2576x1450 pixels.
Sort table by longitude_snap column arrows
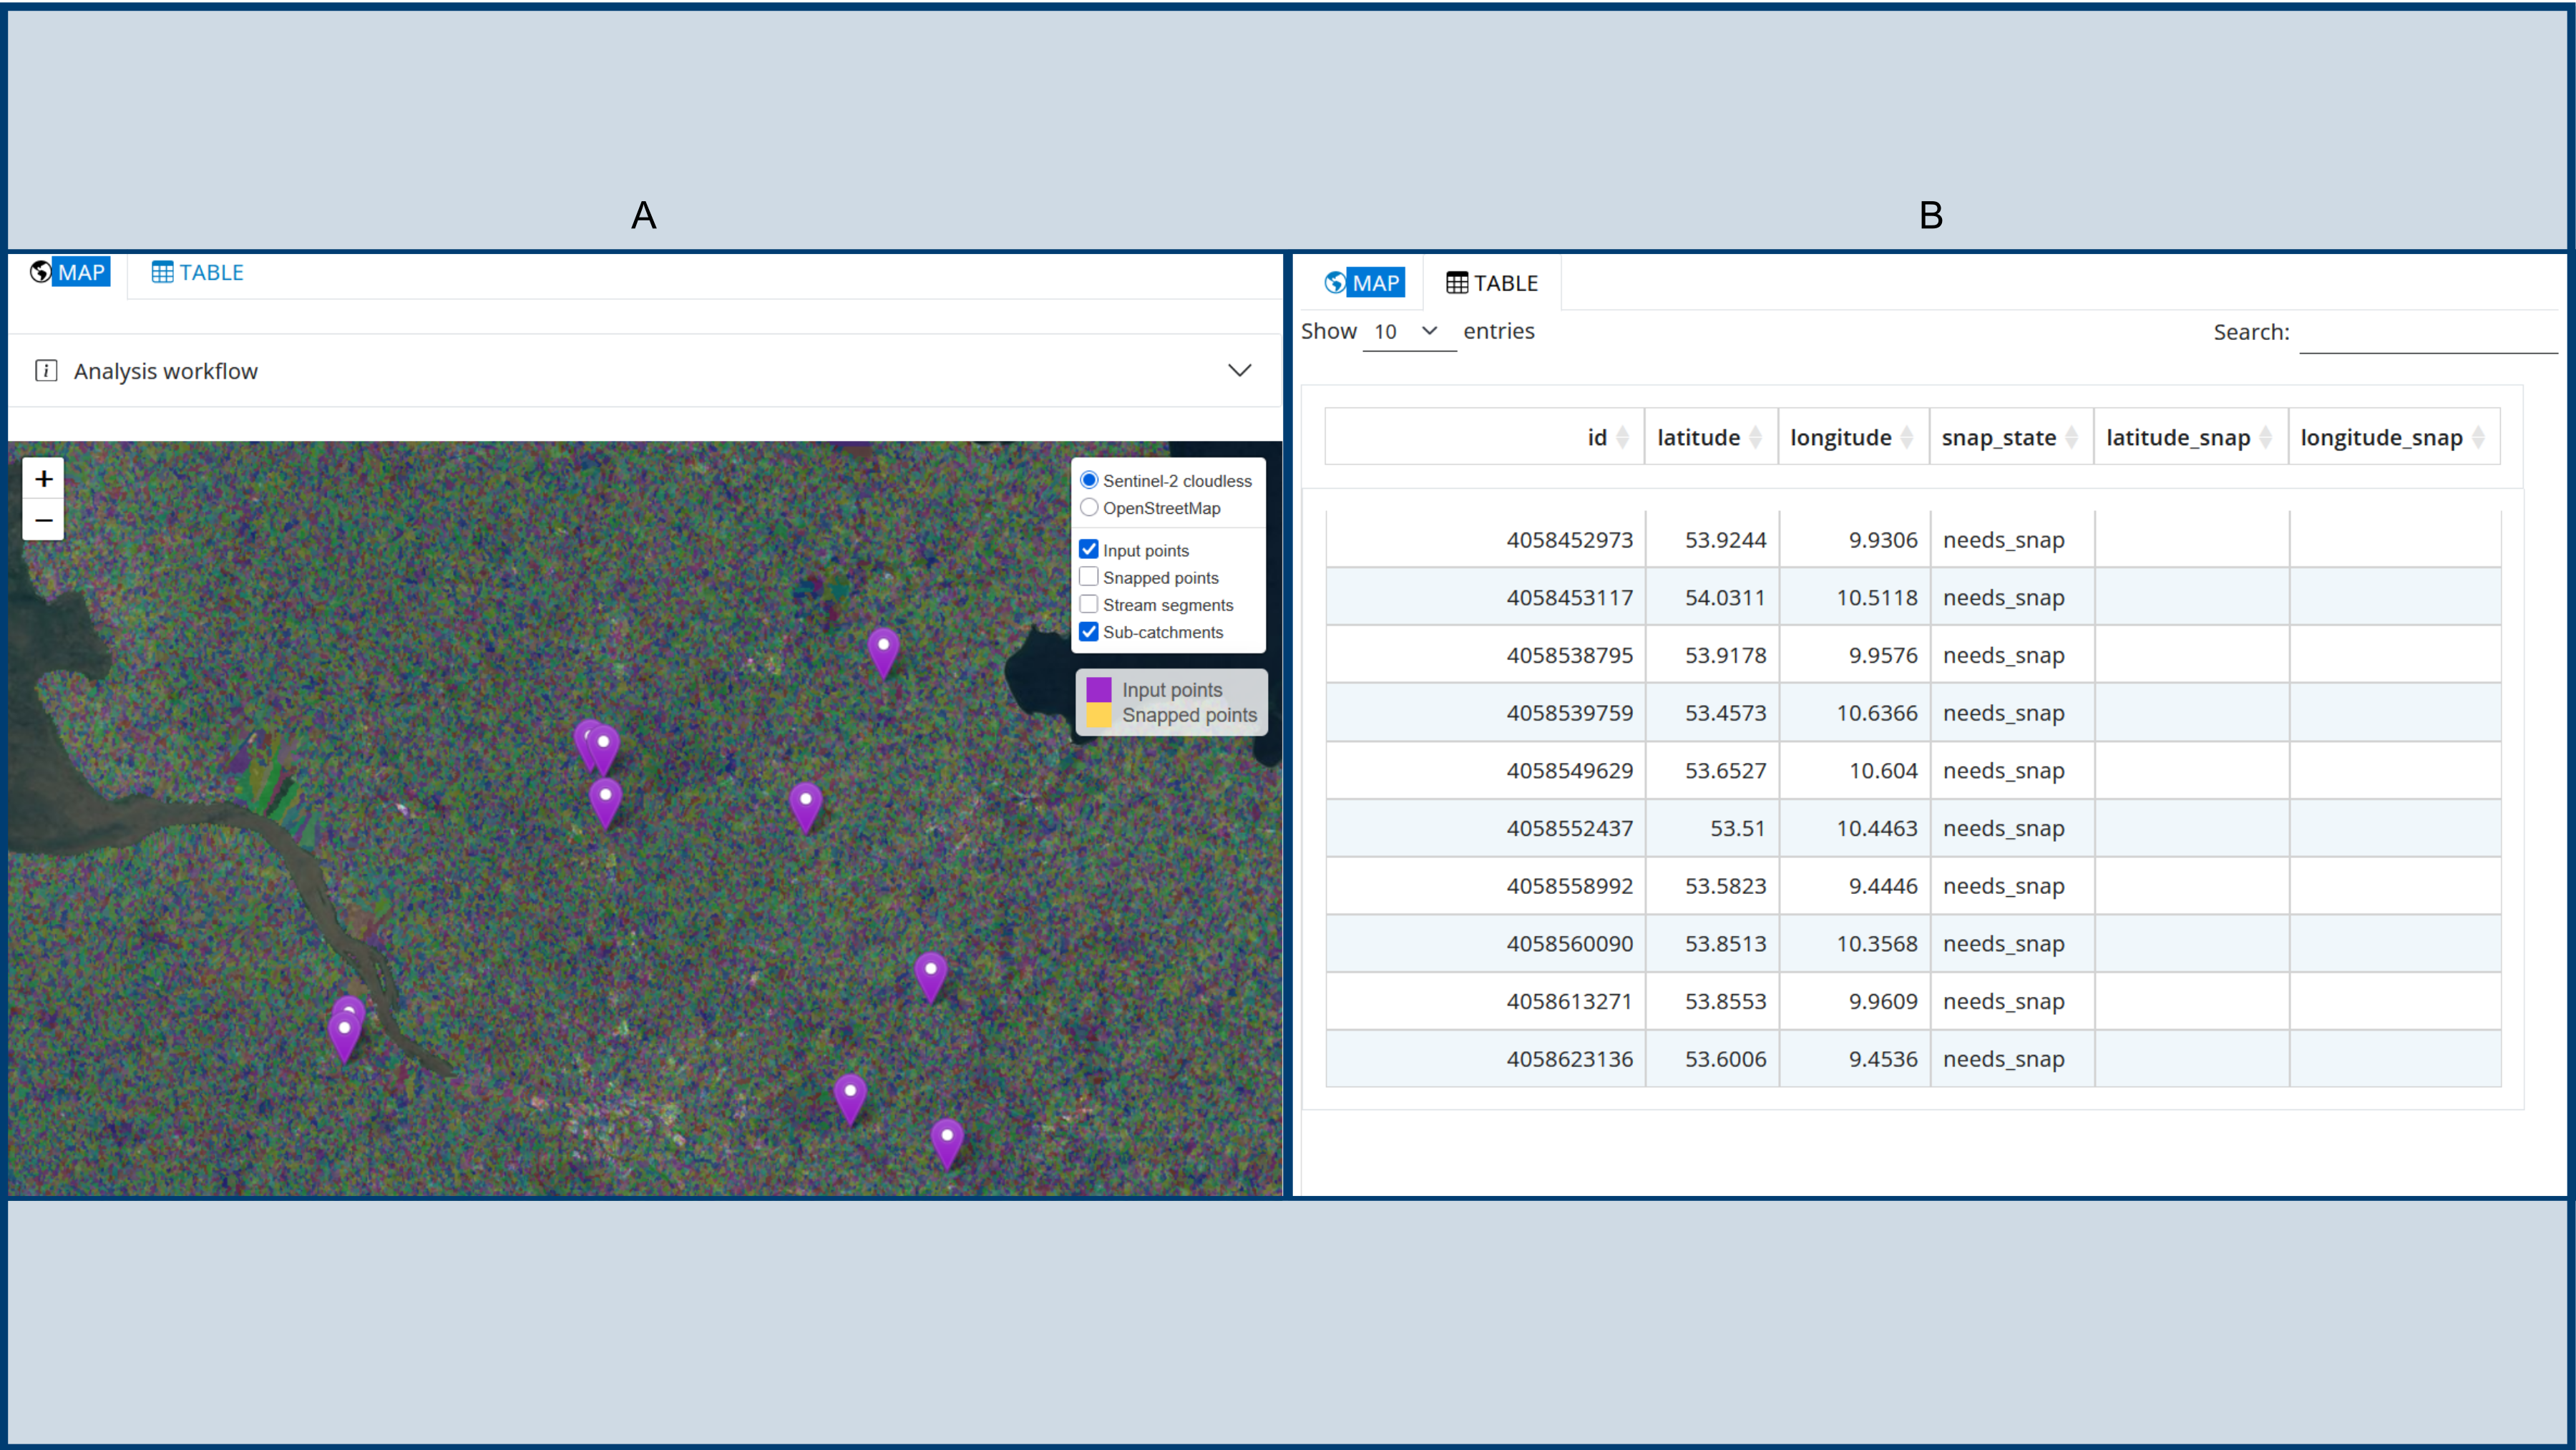(2477, 438)
